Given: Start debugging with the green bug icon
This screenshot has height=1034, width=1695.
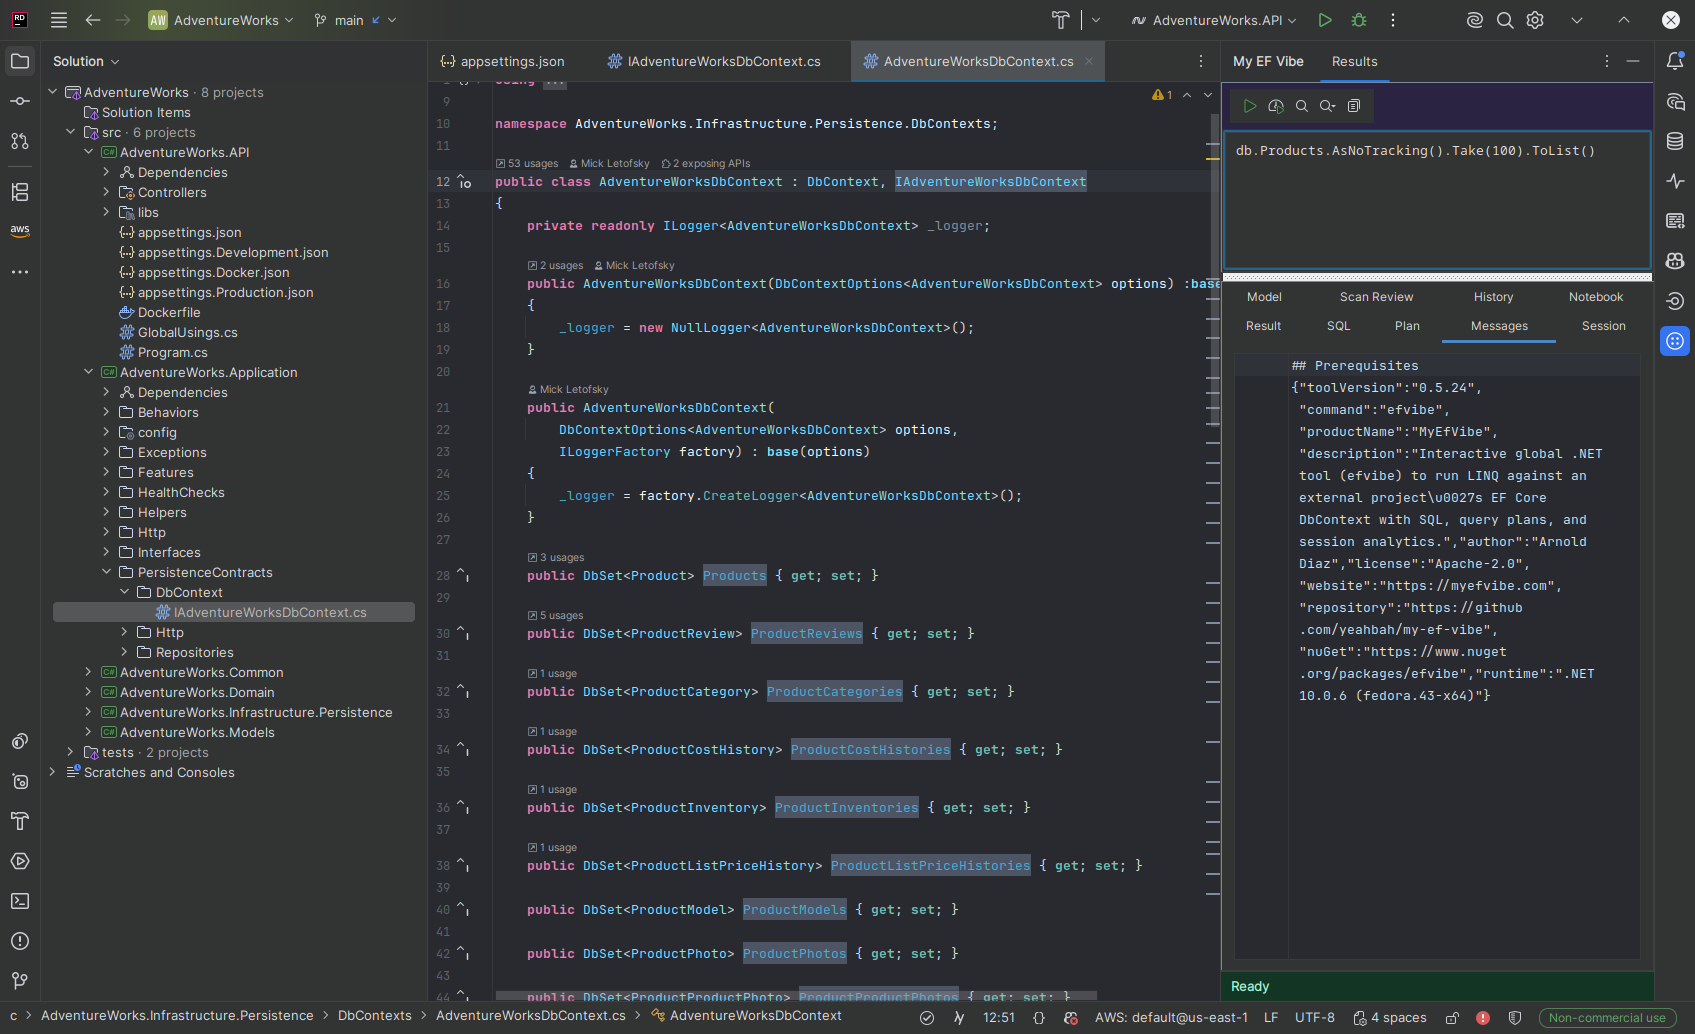Looking at the screenshot, I should pos(1359,20).
